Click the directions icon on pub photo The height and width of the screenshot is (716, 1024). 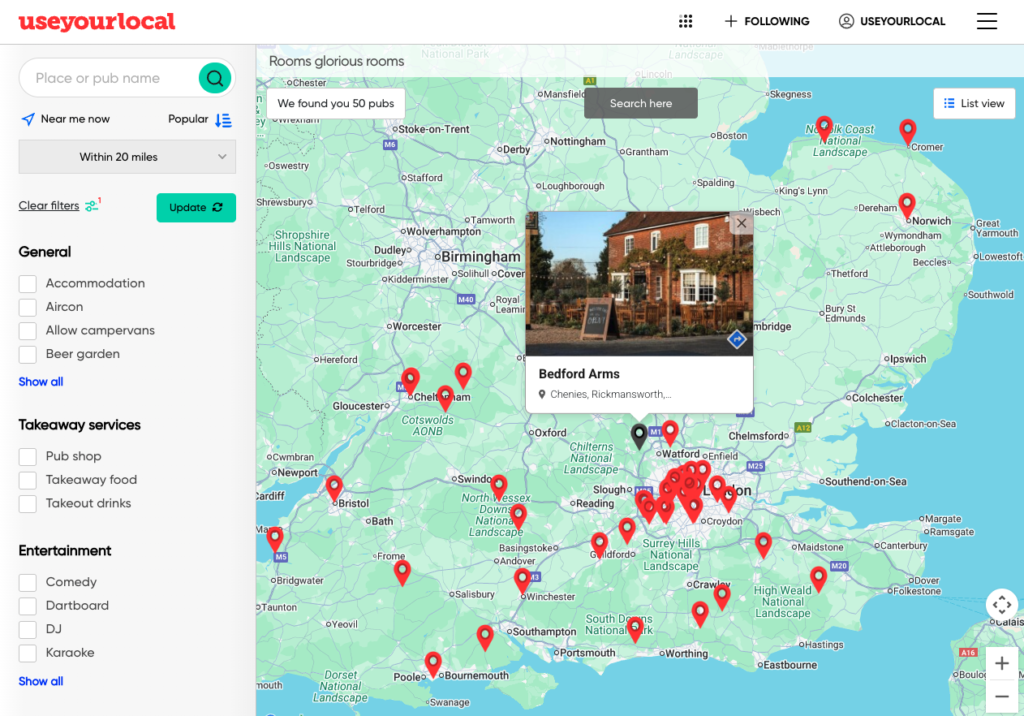736,340
